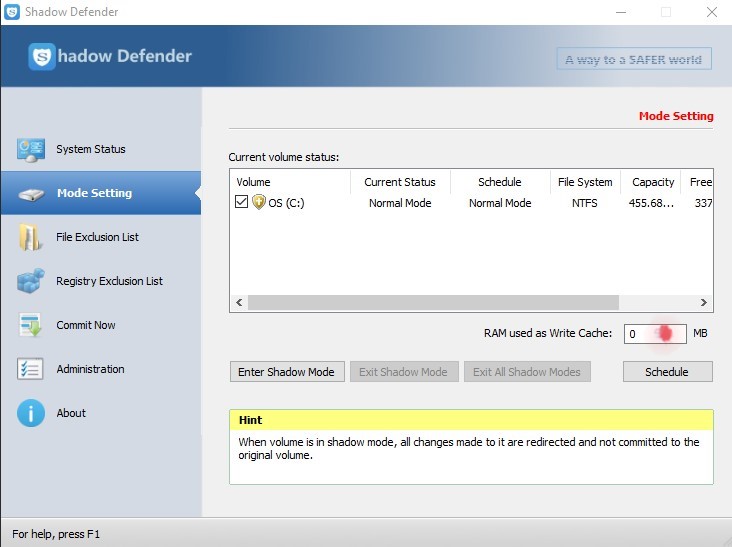The image size is (732, 547).
Task: Click the Exit All Shadow Modes button
Action: (x=527, y=372)
